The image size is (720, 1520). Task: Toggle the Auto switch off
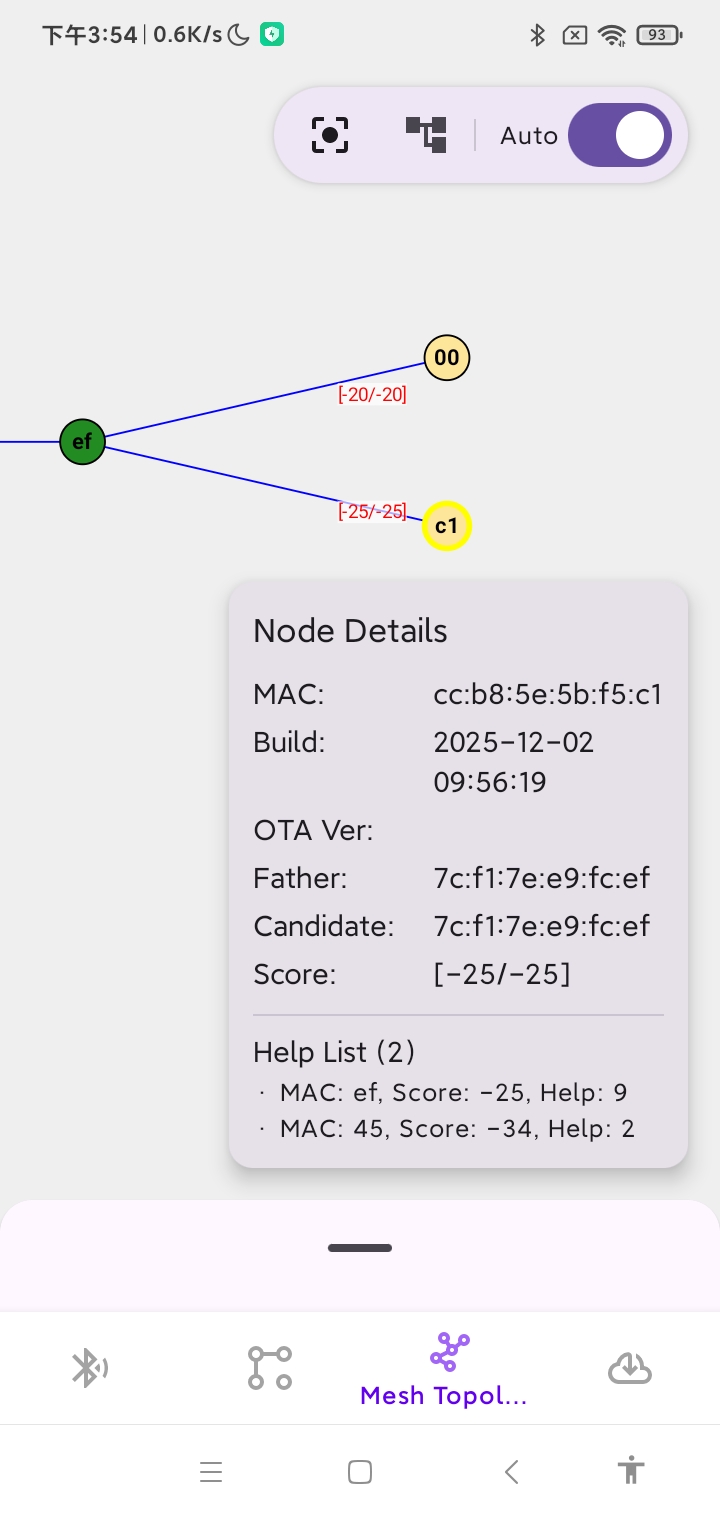pos(620,135)
